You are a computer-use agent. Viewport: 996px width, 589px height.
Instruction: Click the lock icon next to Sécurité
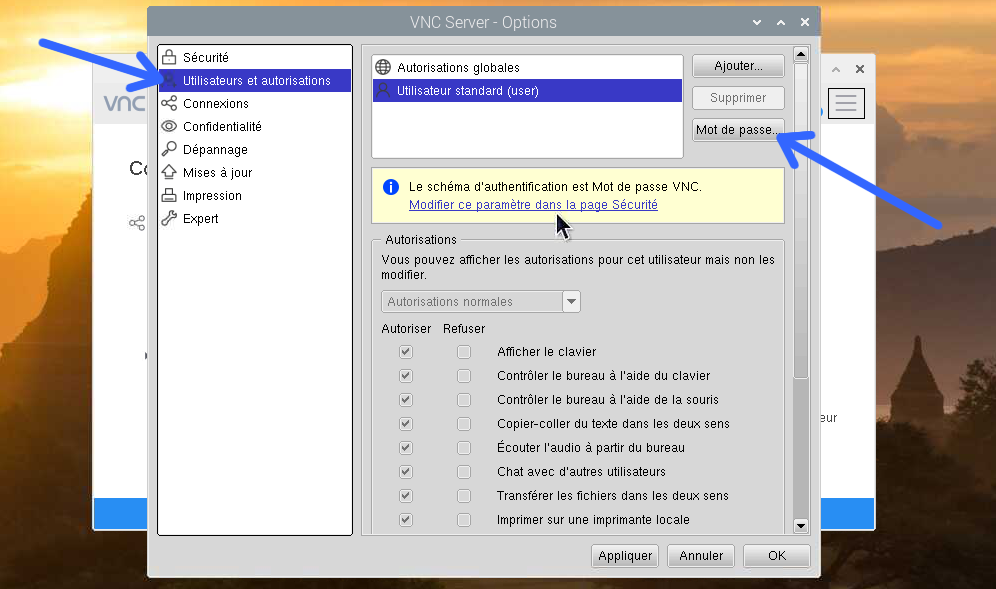(x=169, y=57)
